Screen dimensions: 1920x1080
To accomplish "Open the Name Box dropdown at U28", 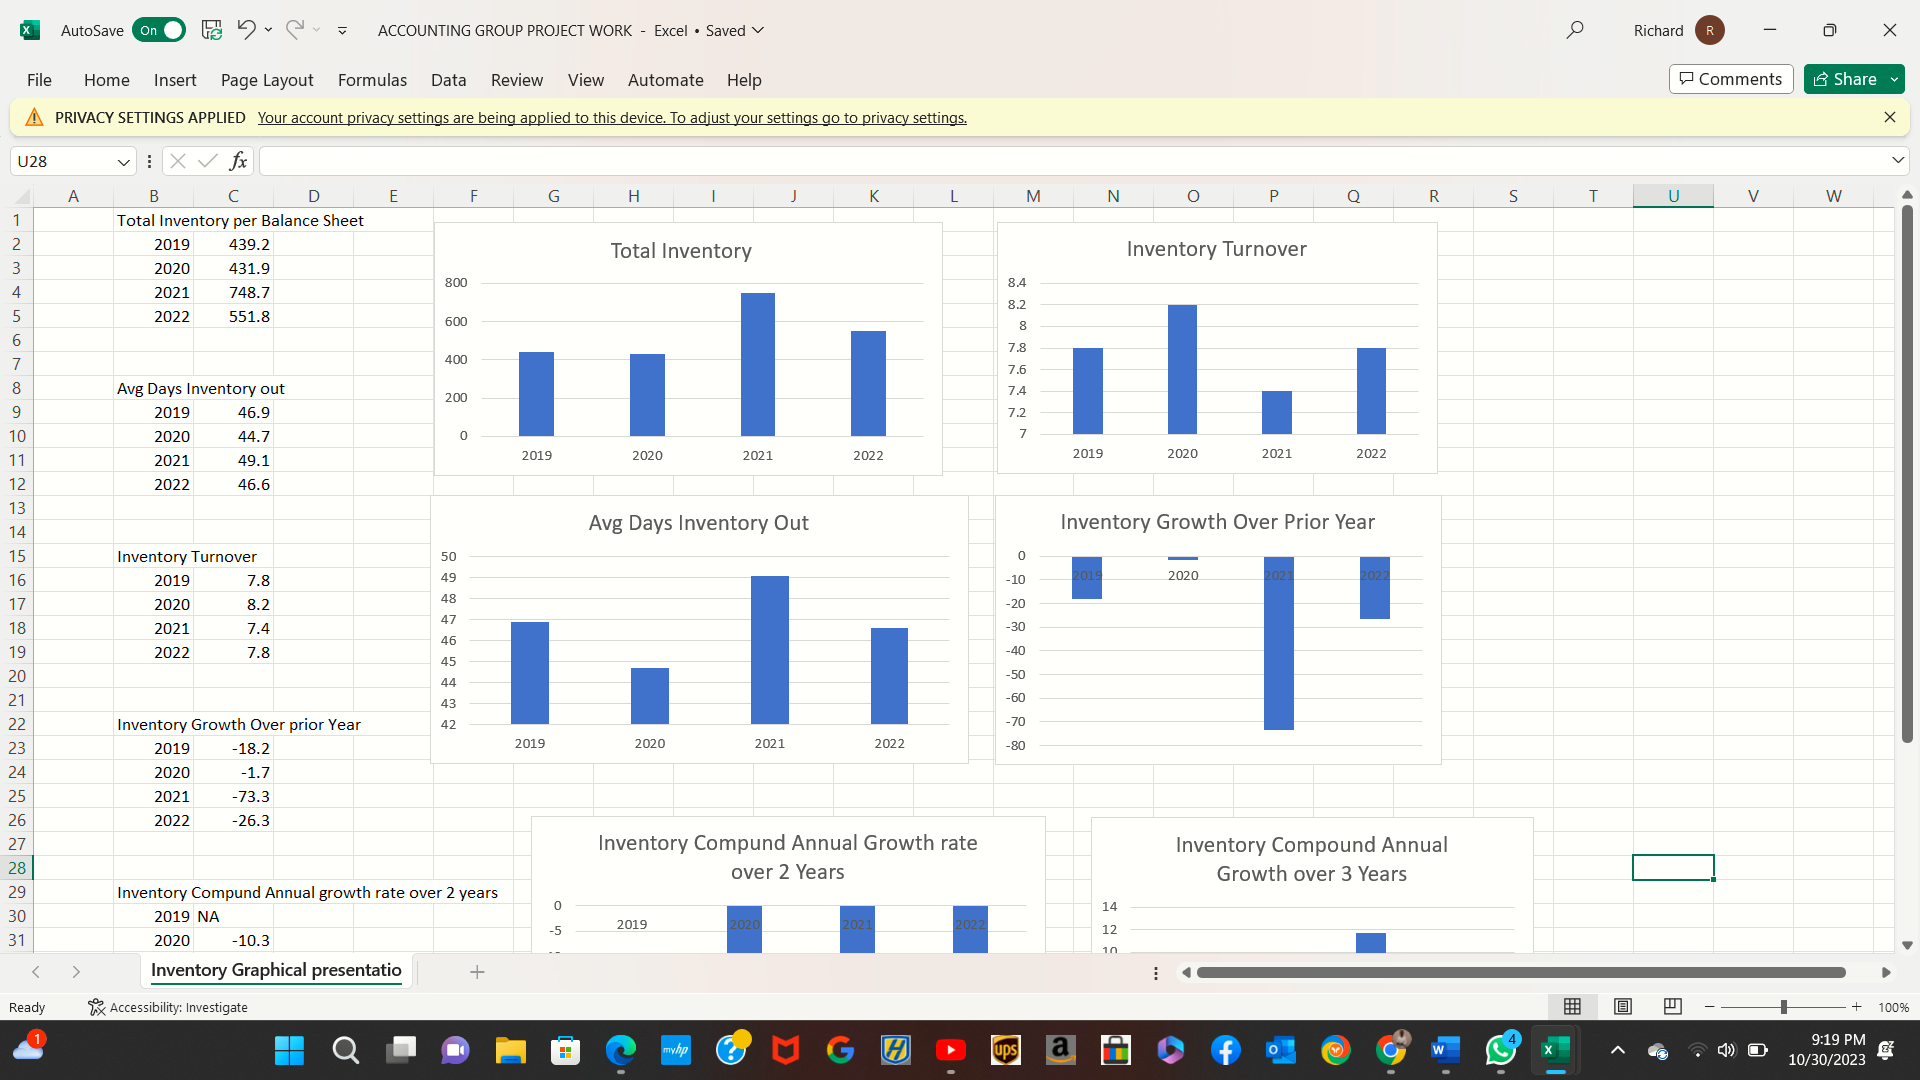I will click(x=124, y=161).
